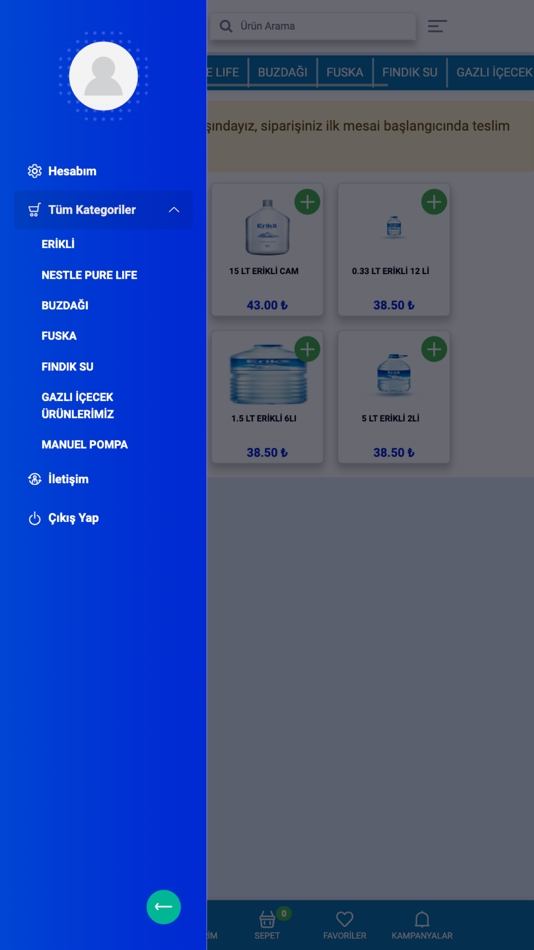
Task: Click the profile avatar picture
Action: point(103,76)
